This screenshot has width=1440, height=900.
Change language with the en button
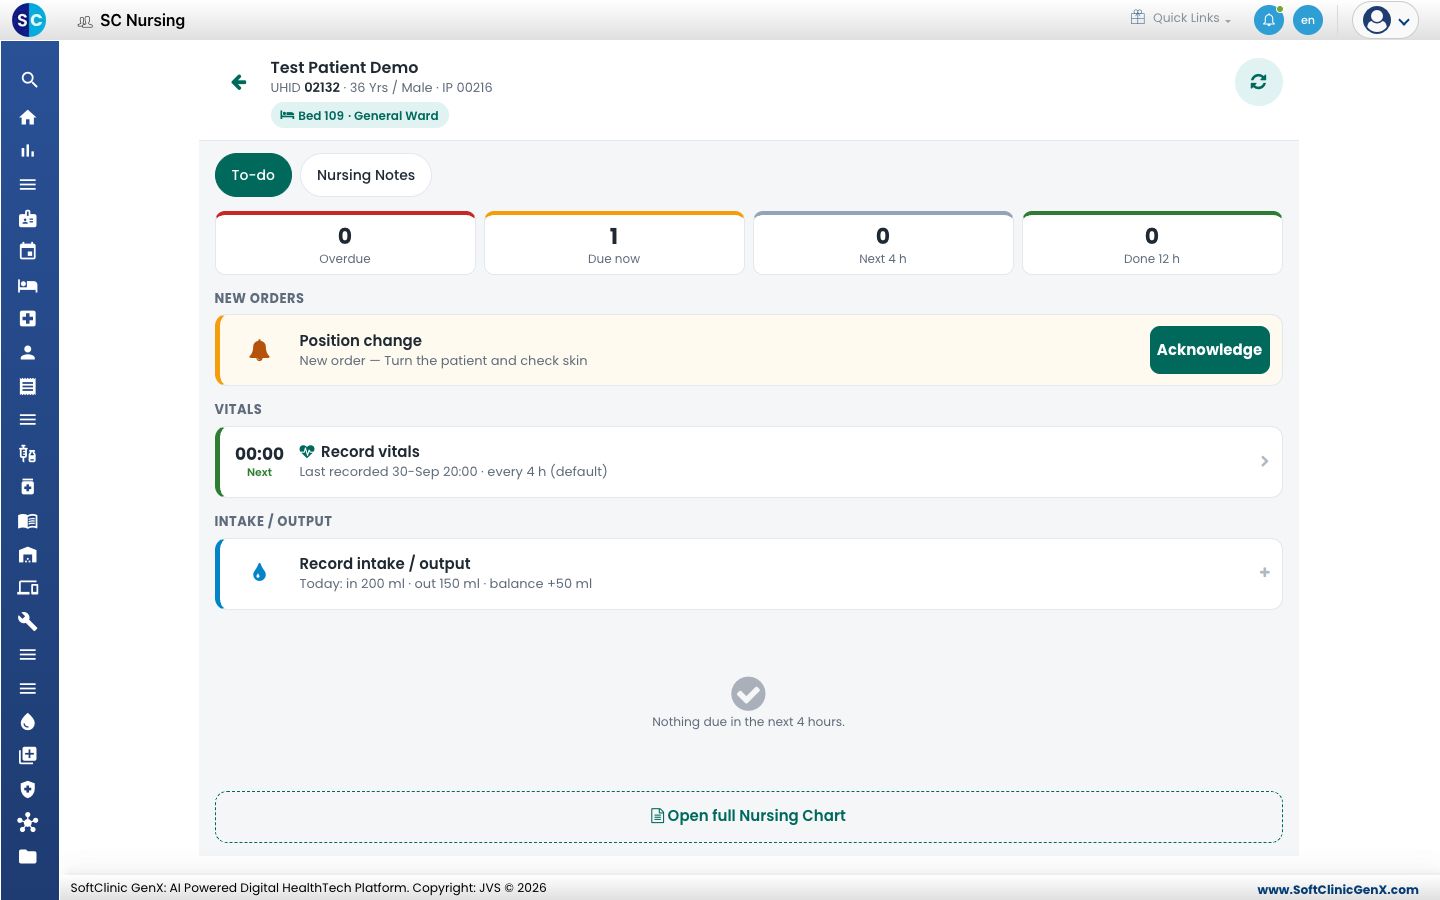pos(1308,20)
